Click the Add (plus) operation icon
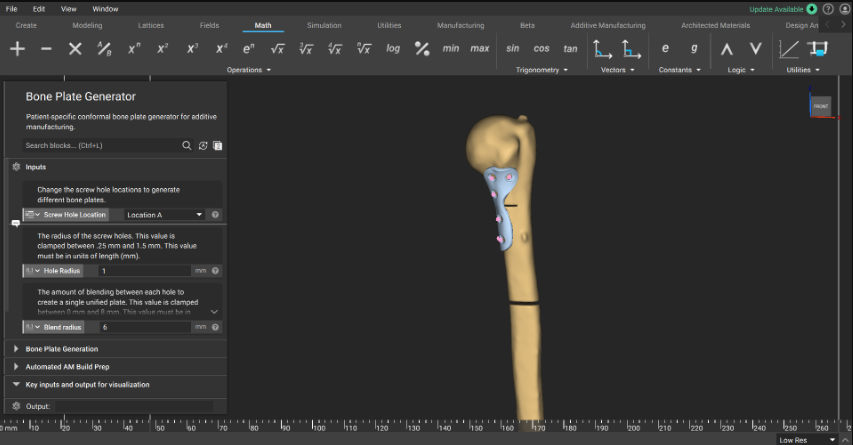Viewport: 853px width, 445px height. [17, 48]
